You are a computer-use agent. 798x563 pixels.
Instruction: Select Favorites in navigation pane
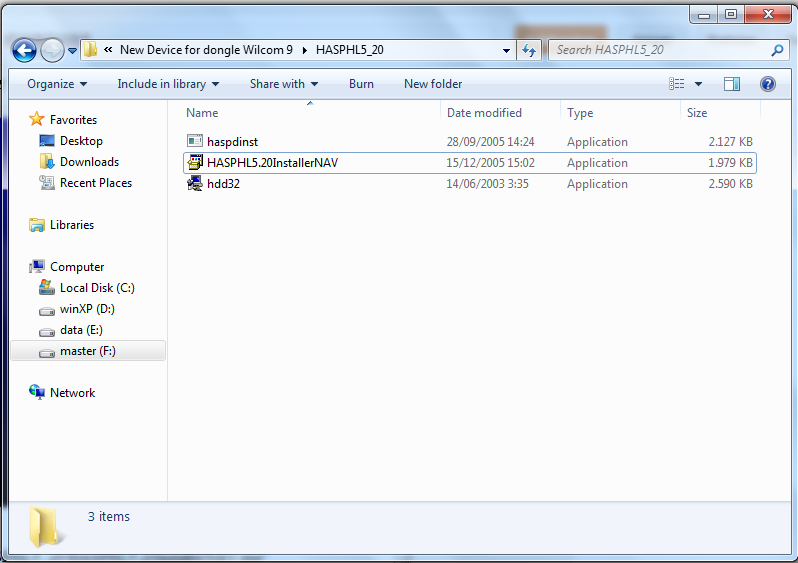pos(73,120)
